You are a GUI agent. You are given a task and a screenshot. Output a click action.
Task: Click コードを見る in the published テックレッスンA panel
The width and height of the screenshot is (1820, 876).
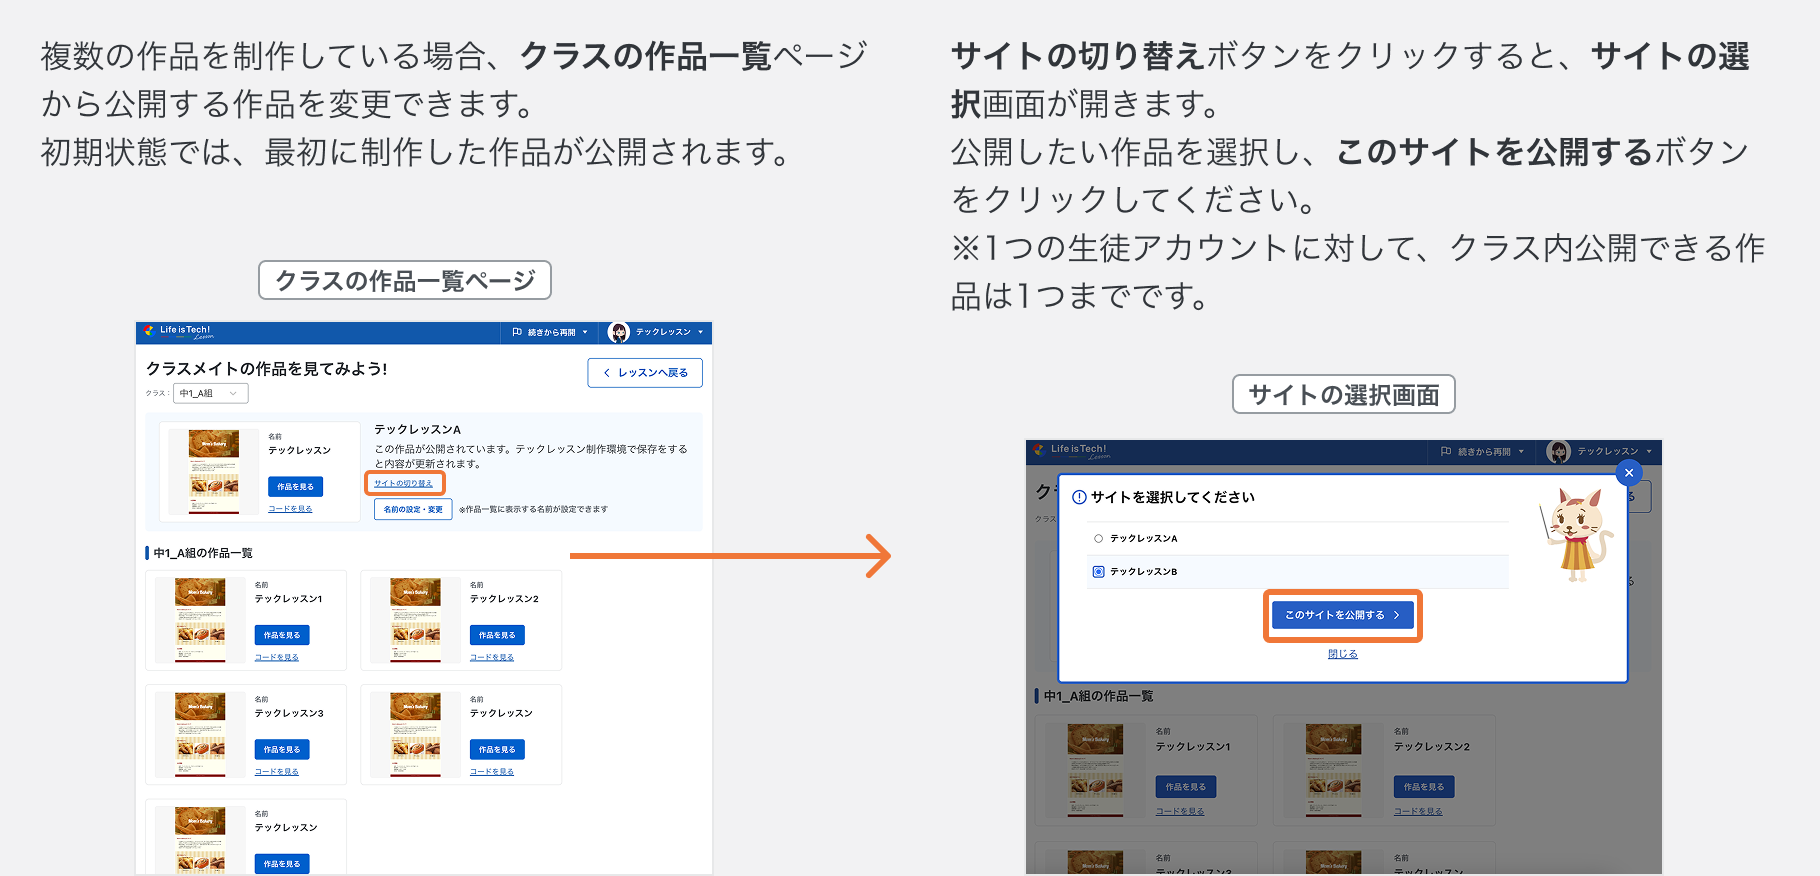[290, 509]
